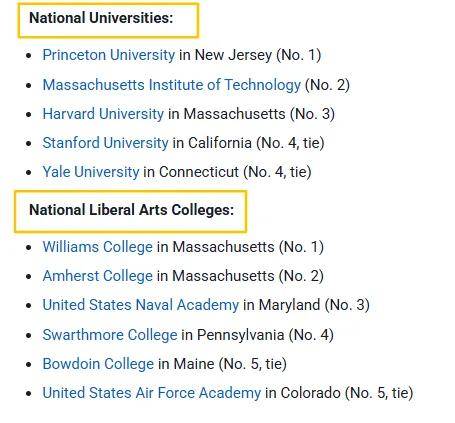The height and width of the screenshot is (423, 455).
Task: Click the 'in Maryland (No. 3)' text
Action: pyautogui.click(x=306, y=305)
